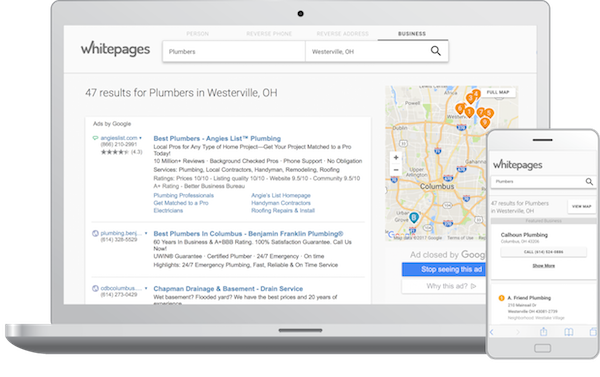Click the Roofing Repairs & Install sublink
This screenshot has width=600, height=377.
click(x=283, y=211)
